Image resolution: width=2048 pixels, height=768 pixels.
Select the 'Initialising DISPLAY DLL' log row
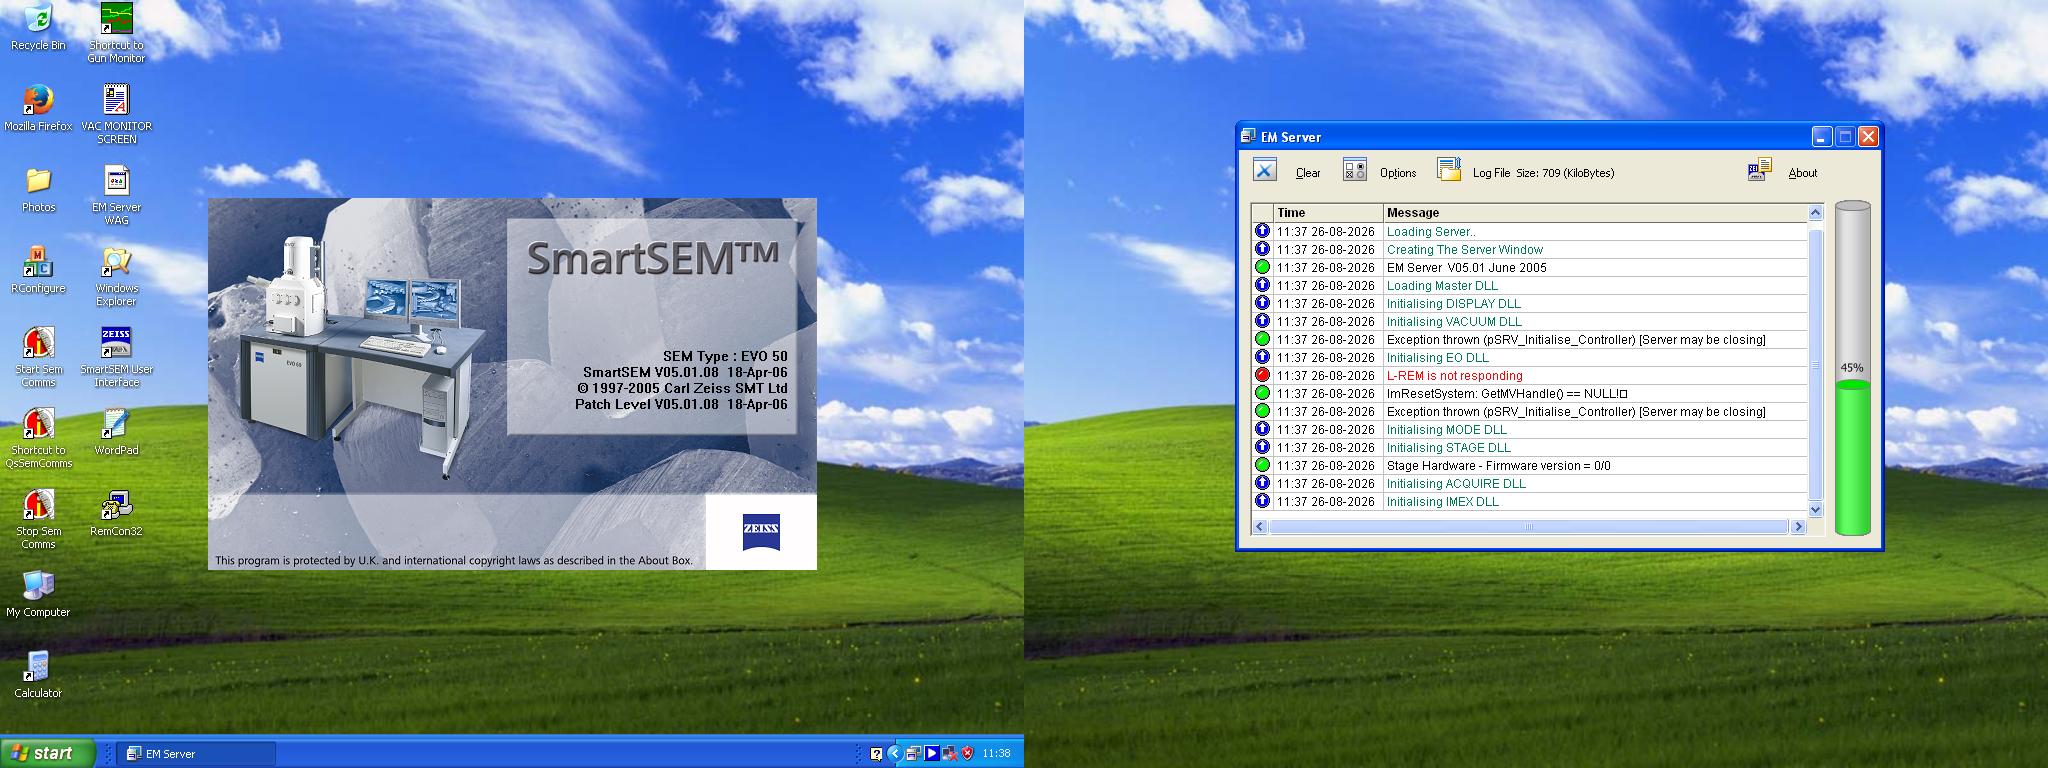tap(1529, 303)
